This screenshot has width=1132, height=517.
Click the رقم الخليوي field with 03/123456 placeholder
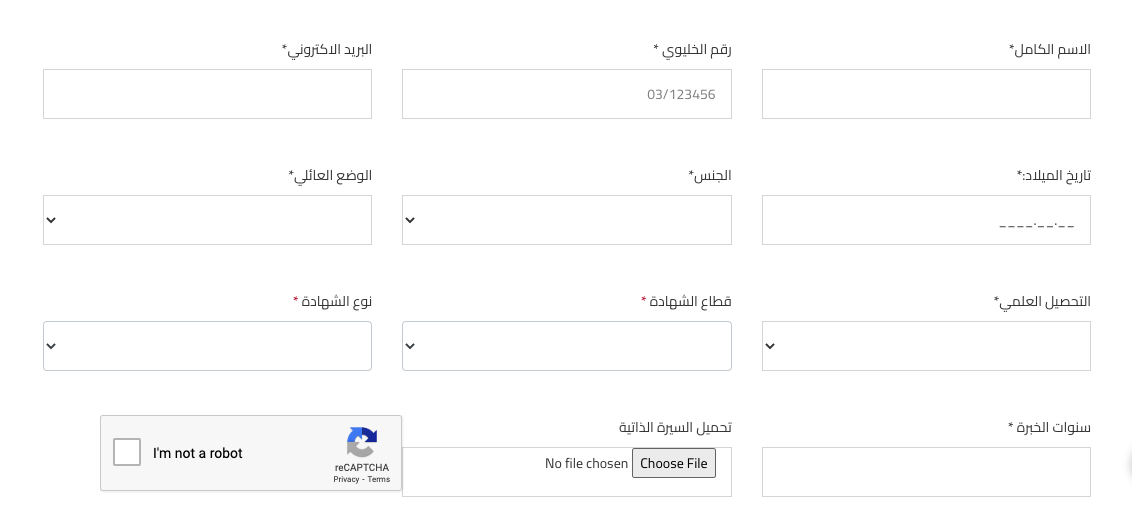pos(567,94)
